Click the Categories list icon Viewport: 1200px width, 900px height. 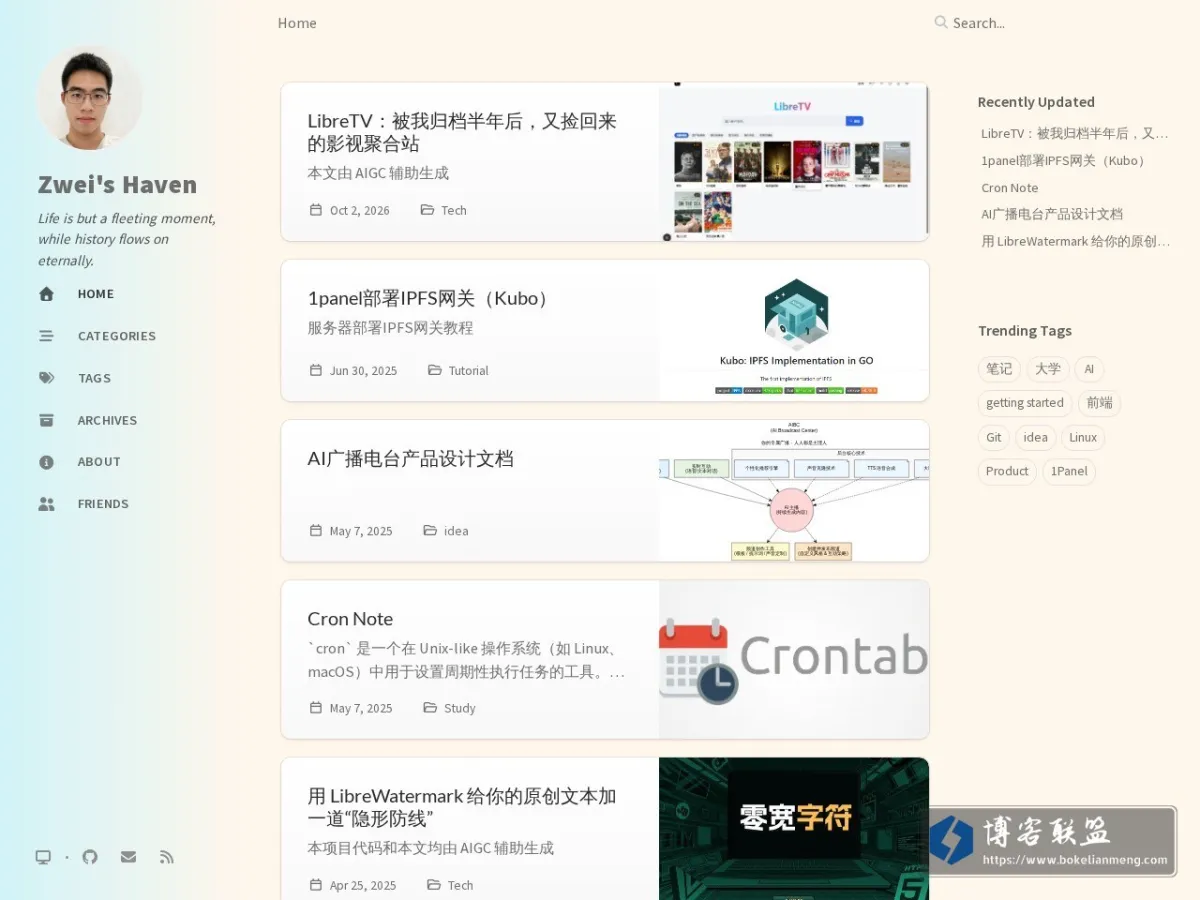point(46,336)
